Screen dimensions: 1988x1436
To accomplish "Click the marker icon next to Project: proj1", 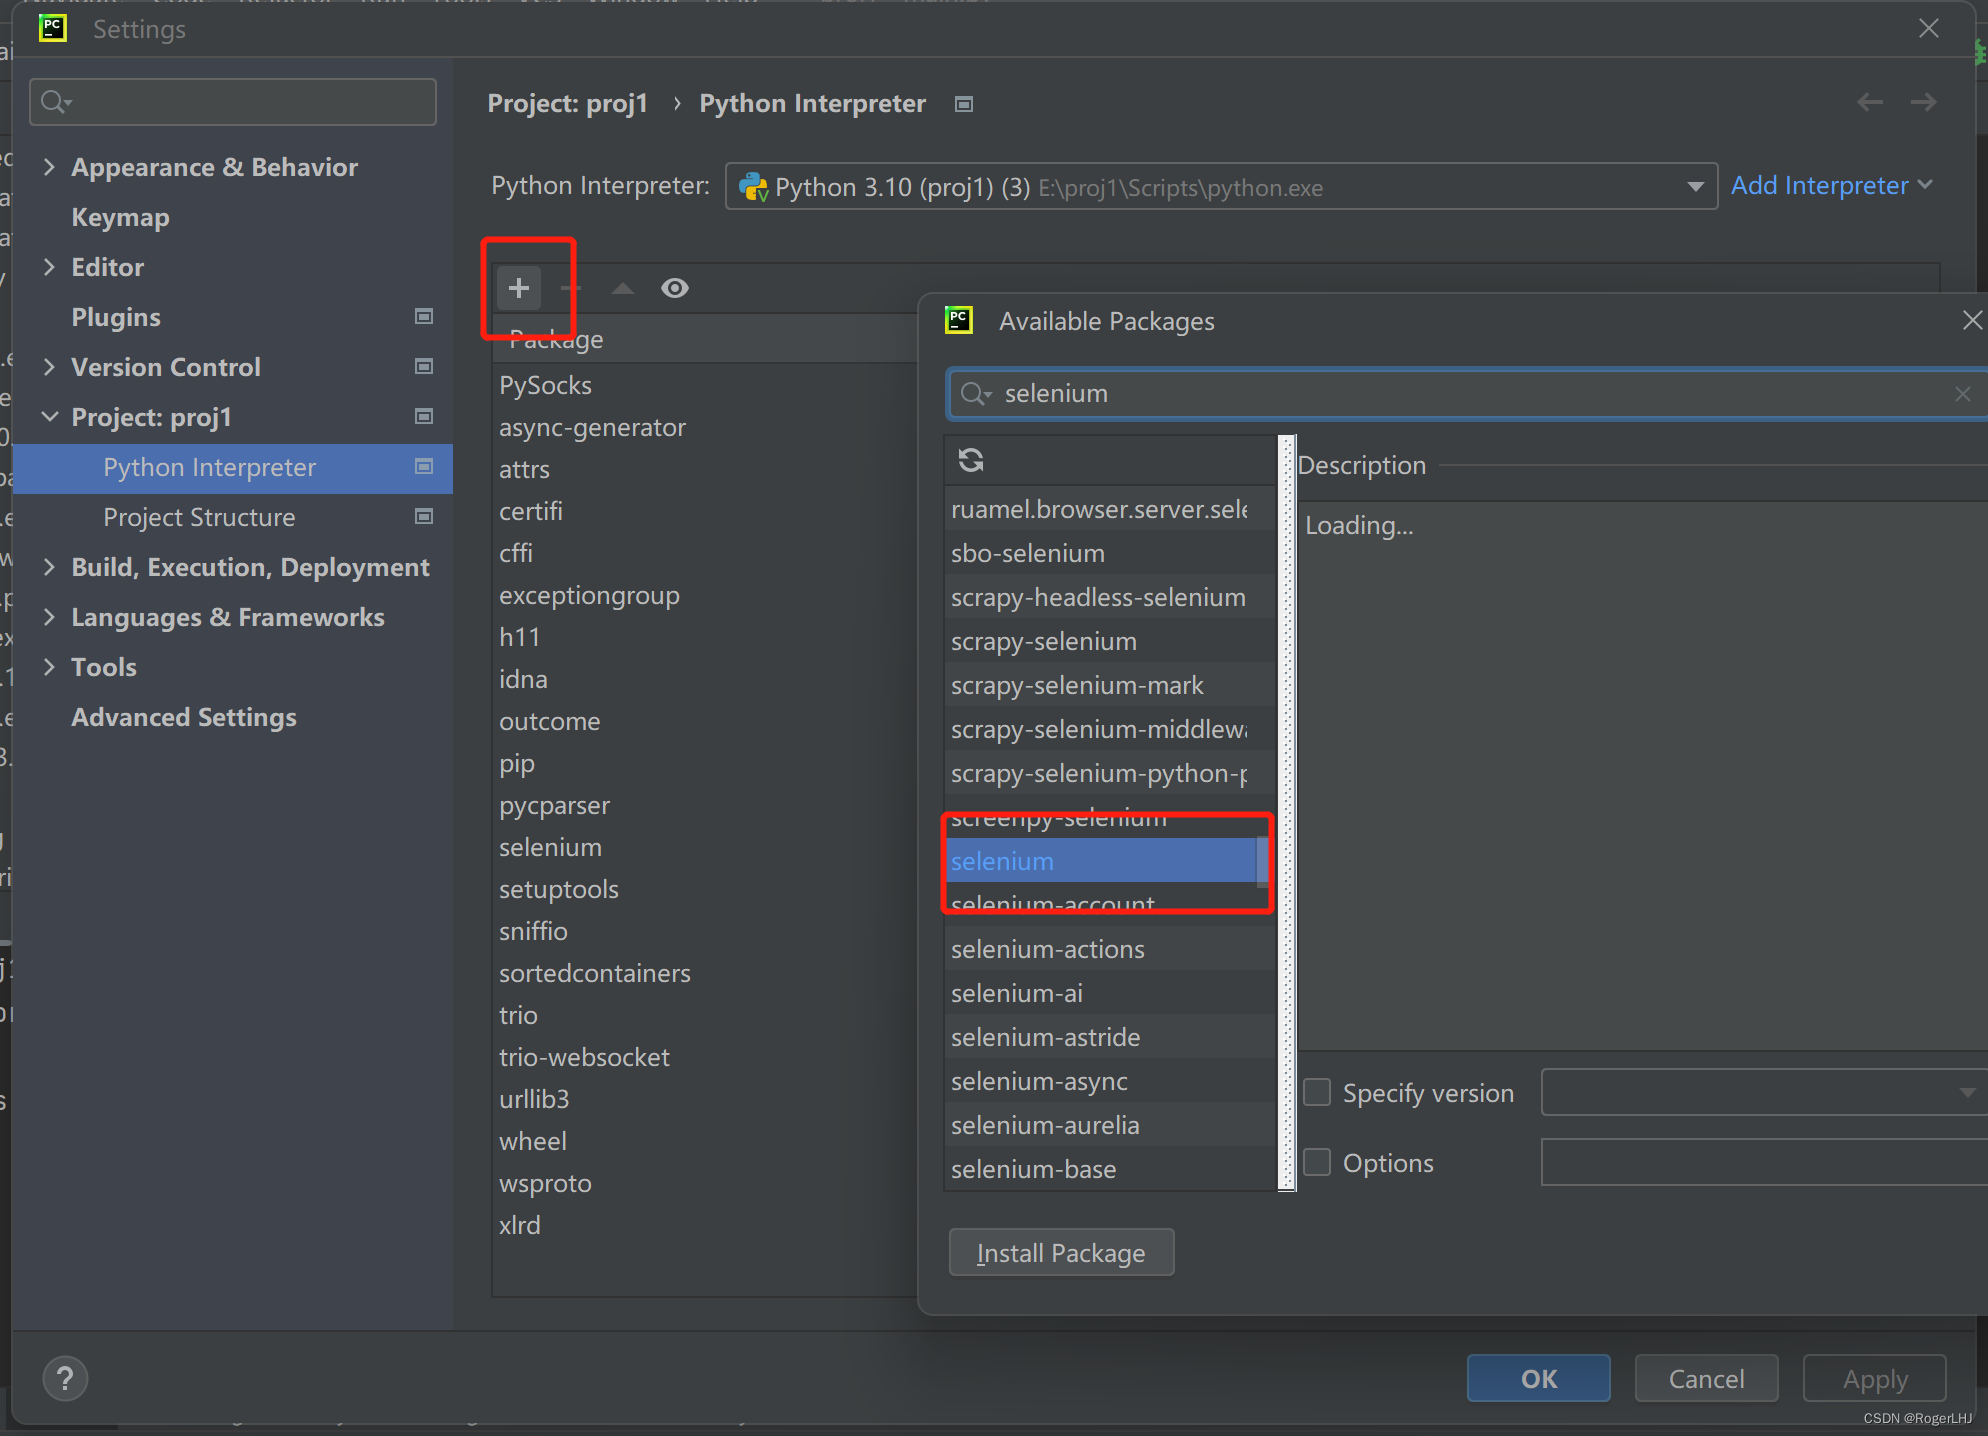I will point(424,416).
